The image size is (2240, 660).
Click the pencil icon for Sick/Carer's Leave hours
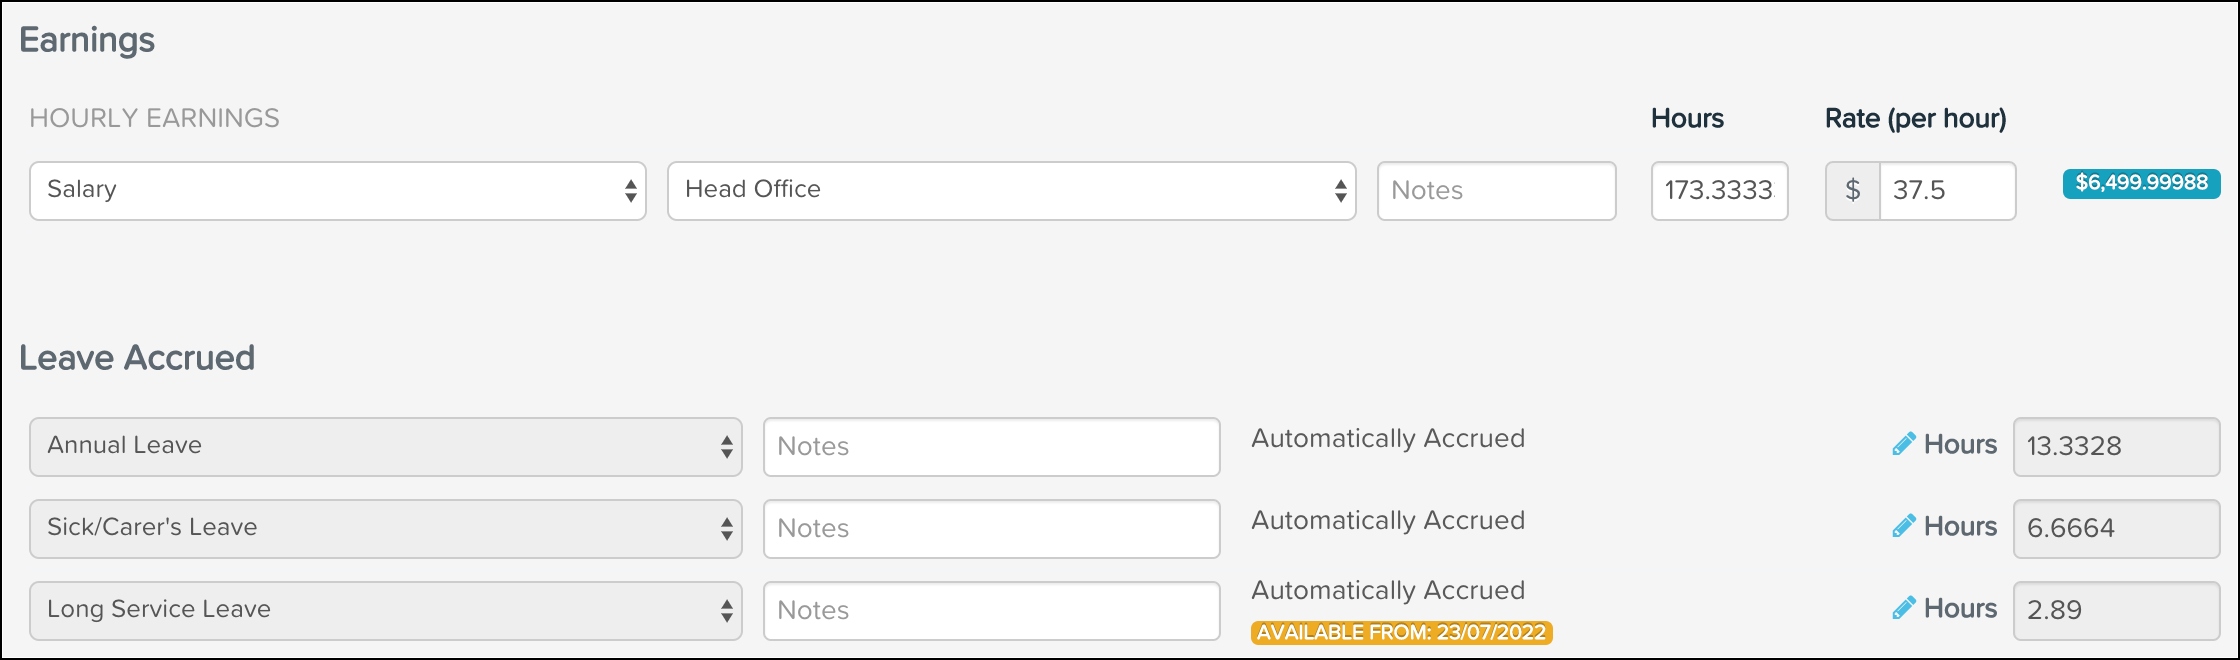(1903, 526)
